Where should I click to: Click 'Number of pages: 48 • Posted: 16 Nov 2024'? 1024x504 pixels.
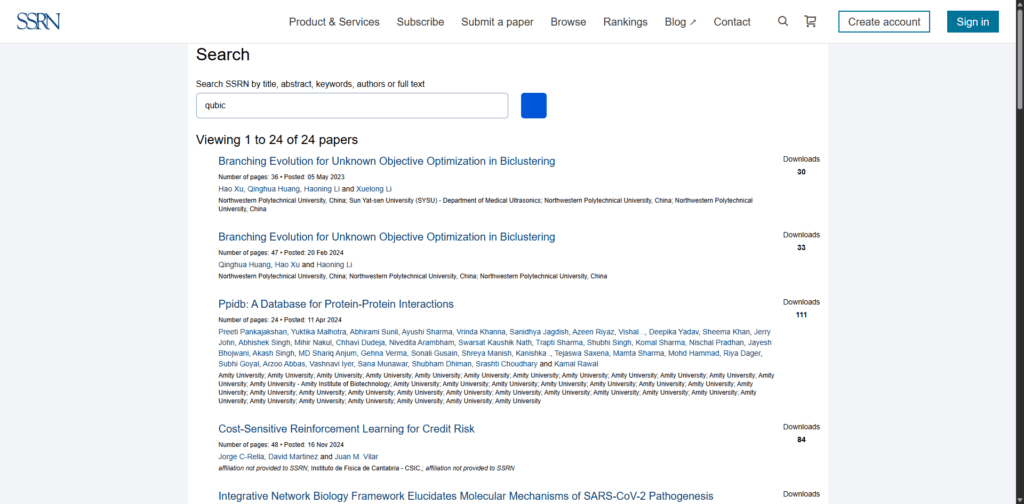click(x=281, y=445)
